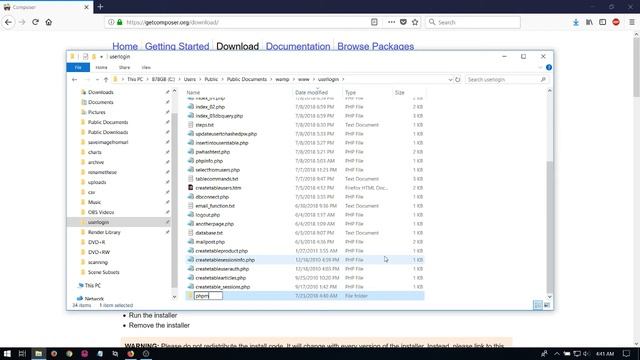Viewport: 640px width, 360px height.
Task: Click the Firefox Search box
Action: coord(473,22)
